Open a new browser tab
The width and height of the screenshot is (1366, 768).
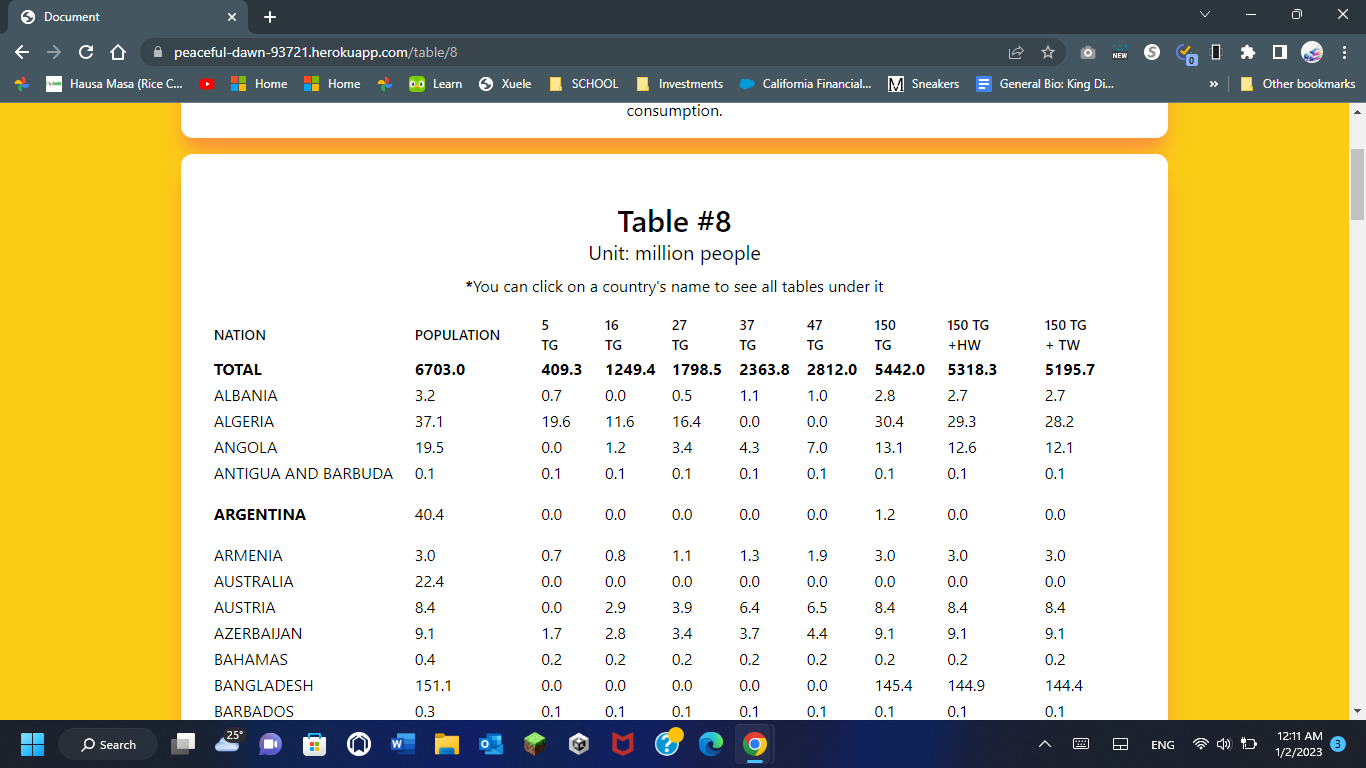(270, 17)
